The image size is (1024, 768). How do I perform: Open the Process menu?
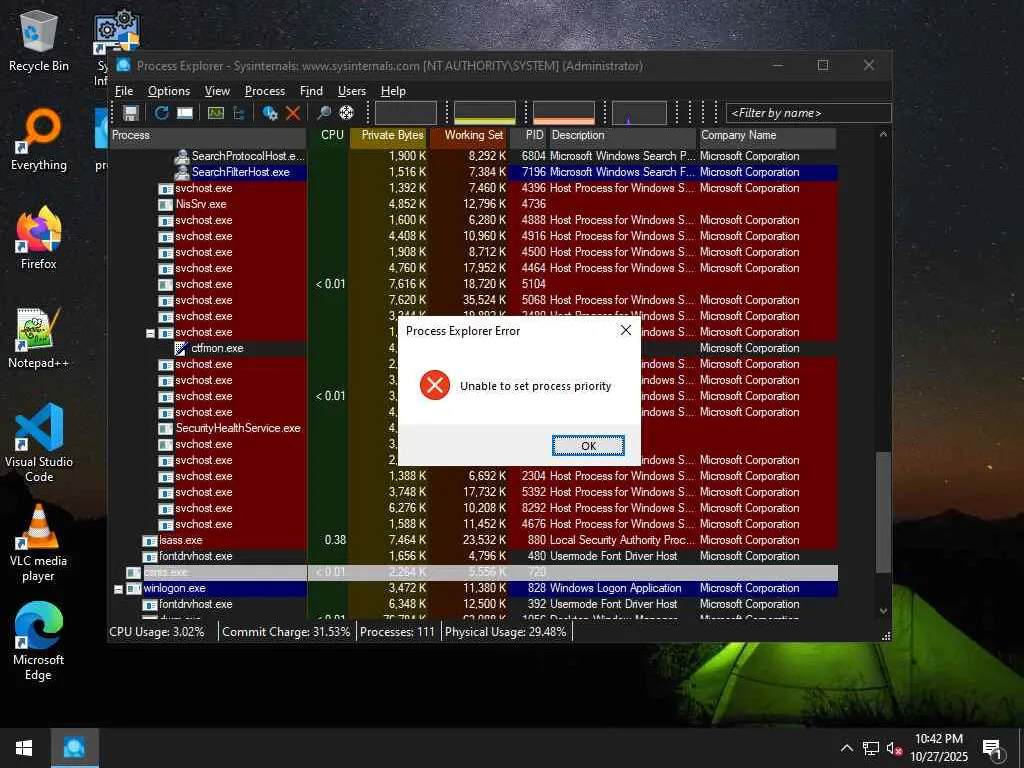point(264,91)
